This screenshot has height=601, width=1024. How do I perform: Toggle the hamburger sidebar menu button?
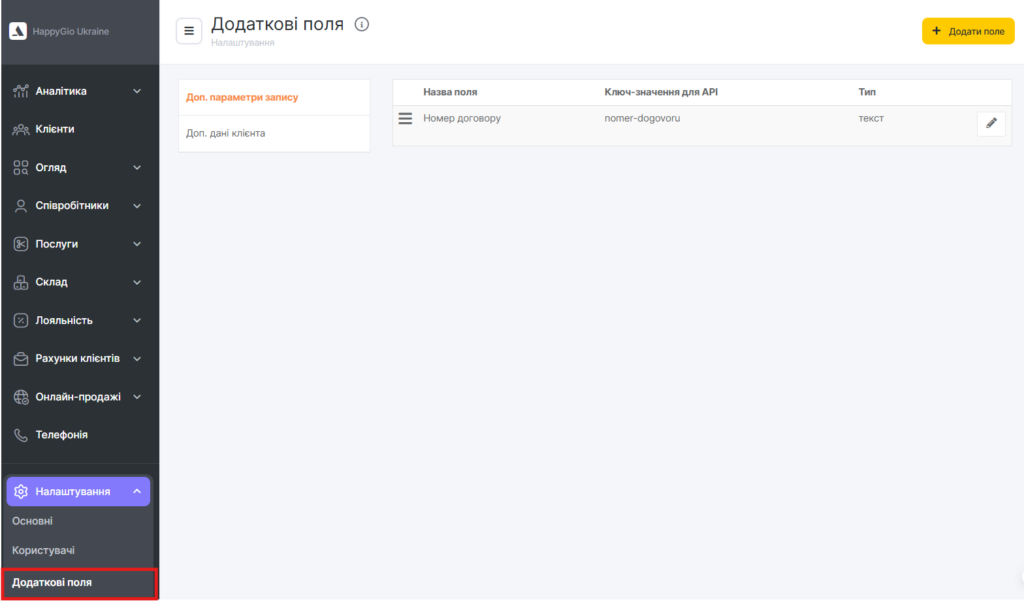point(189,31)
